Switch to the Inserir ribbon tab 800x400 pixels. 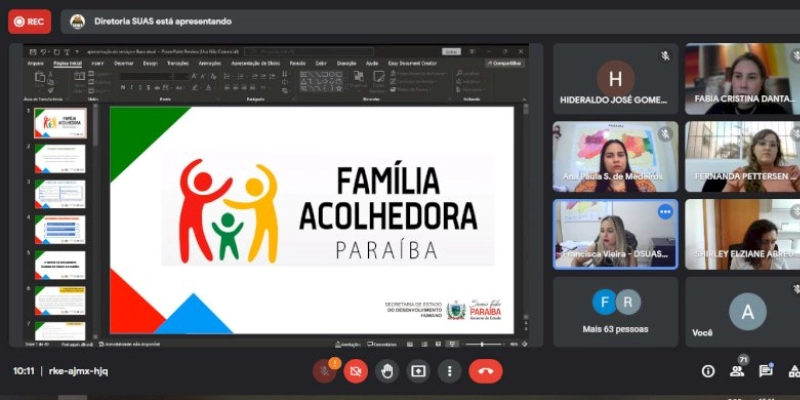point(97,63)
